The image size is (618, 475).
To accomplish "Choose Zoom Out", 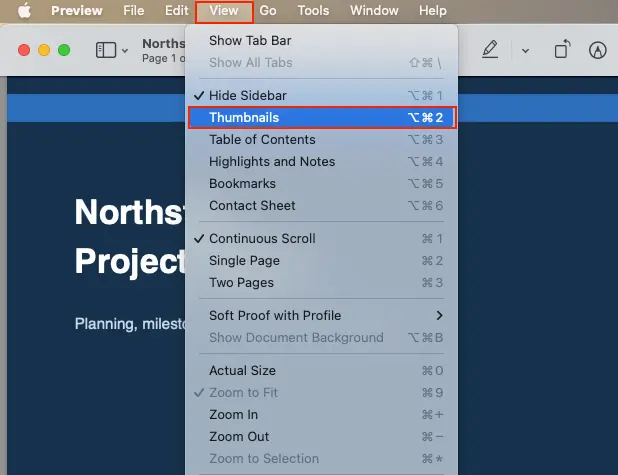I will 321,437.
